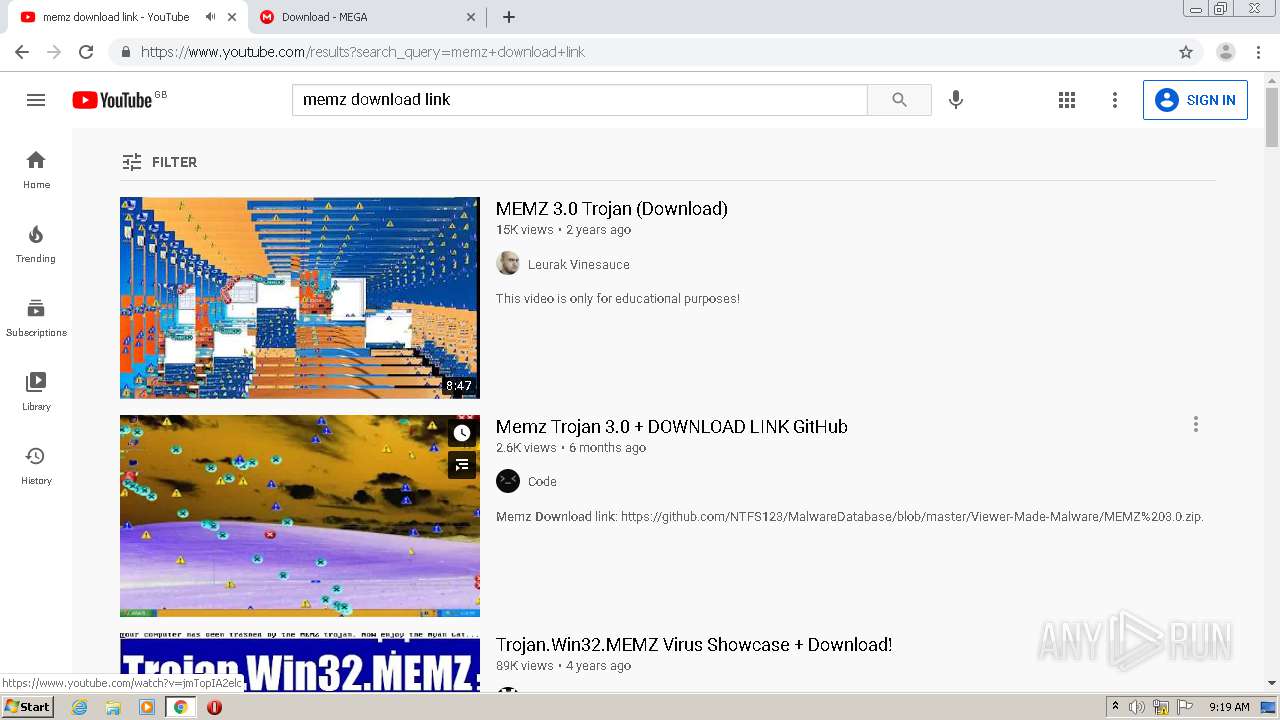The image size is (1280, 720).
Task: Open the YouTube hamburger guide menu
Action: pos(36,100)
